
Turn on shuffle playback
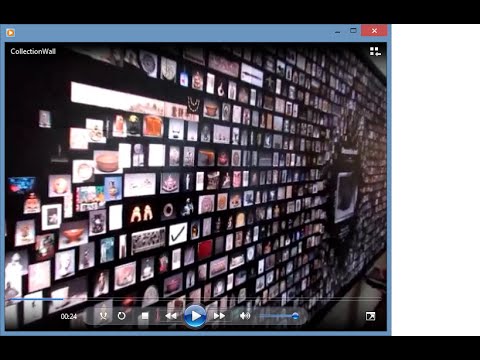103,315
